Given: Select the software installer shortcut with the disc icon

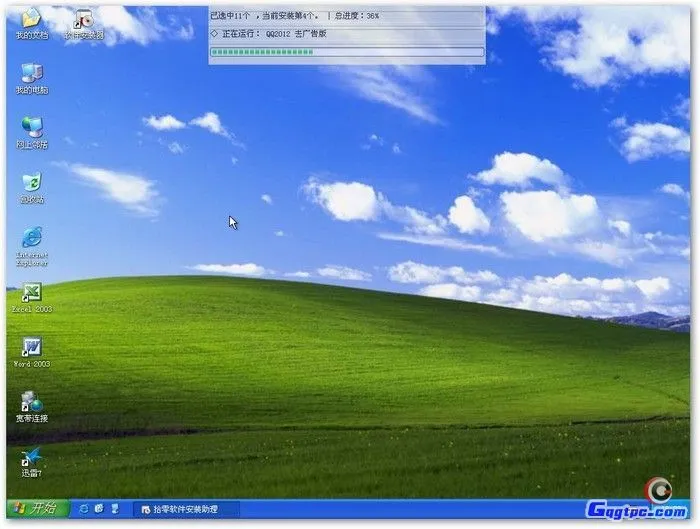Looking at the screenshot, I should [x=84, y=24].
